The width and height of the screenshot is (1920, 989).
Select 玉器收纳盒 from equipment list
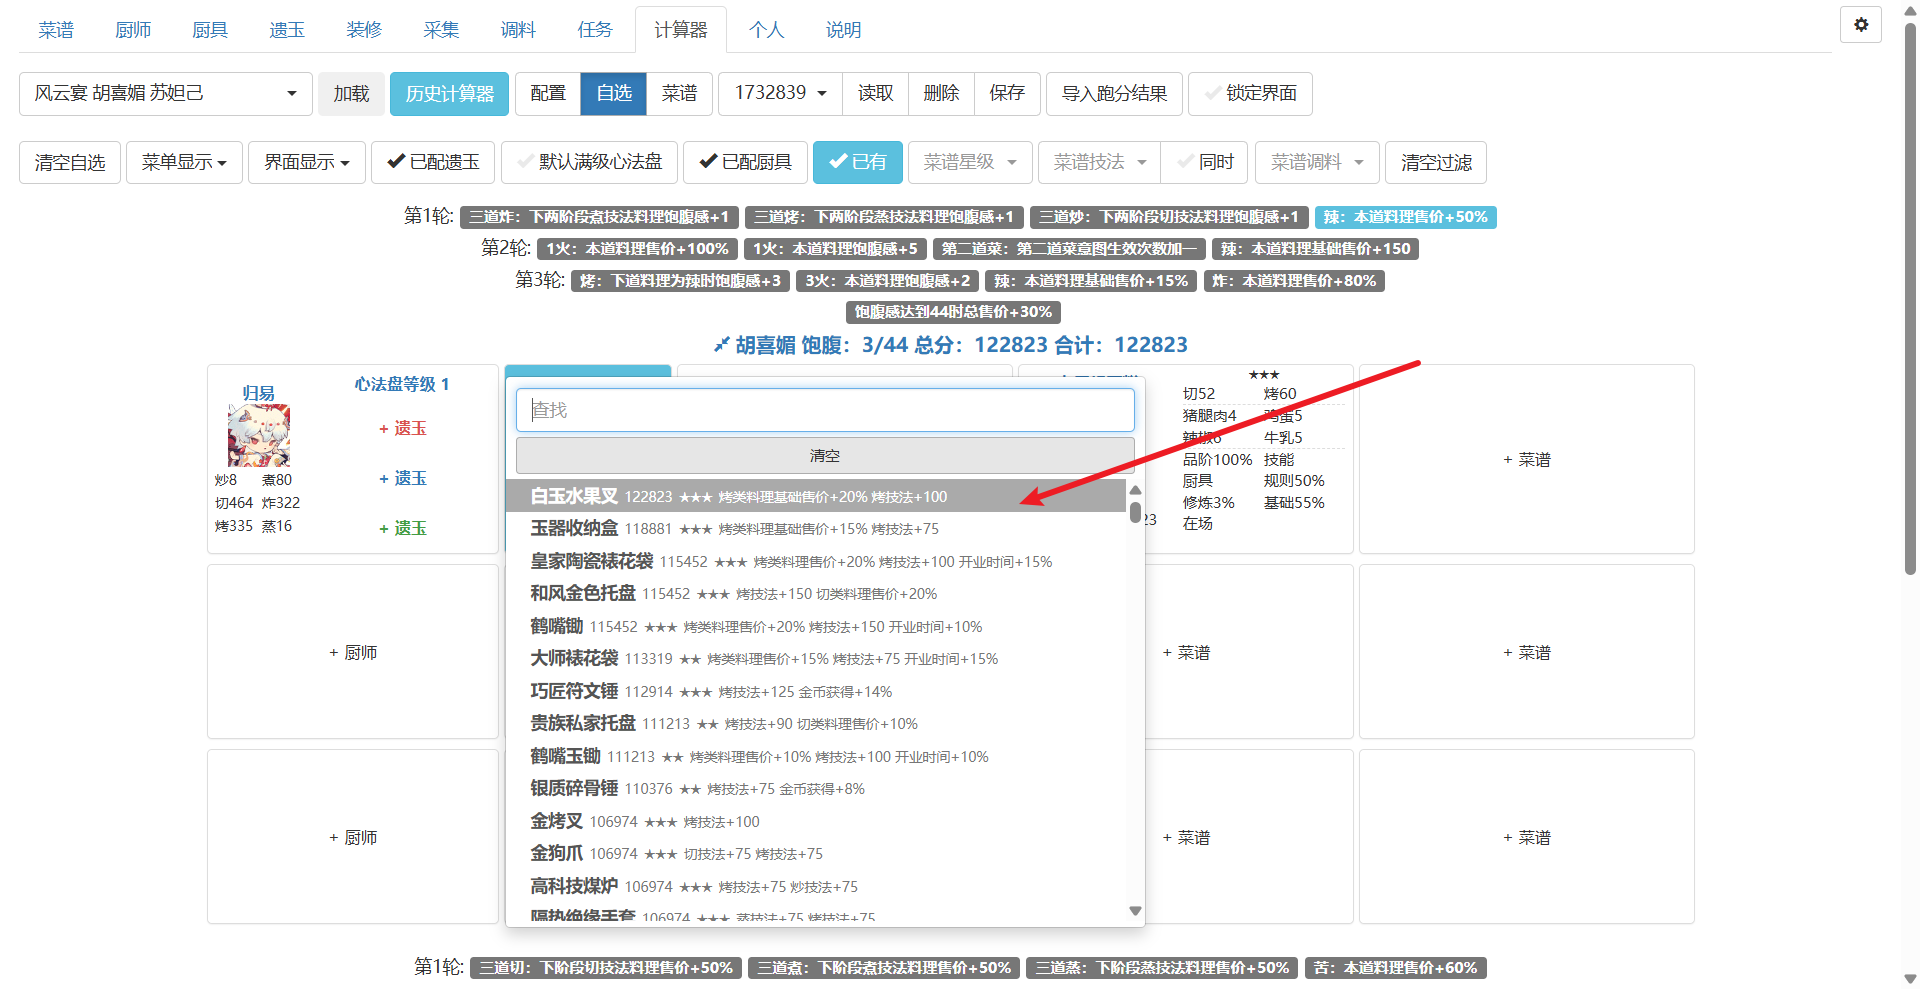(574, 529)
